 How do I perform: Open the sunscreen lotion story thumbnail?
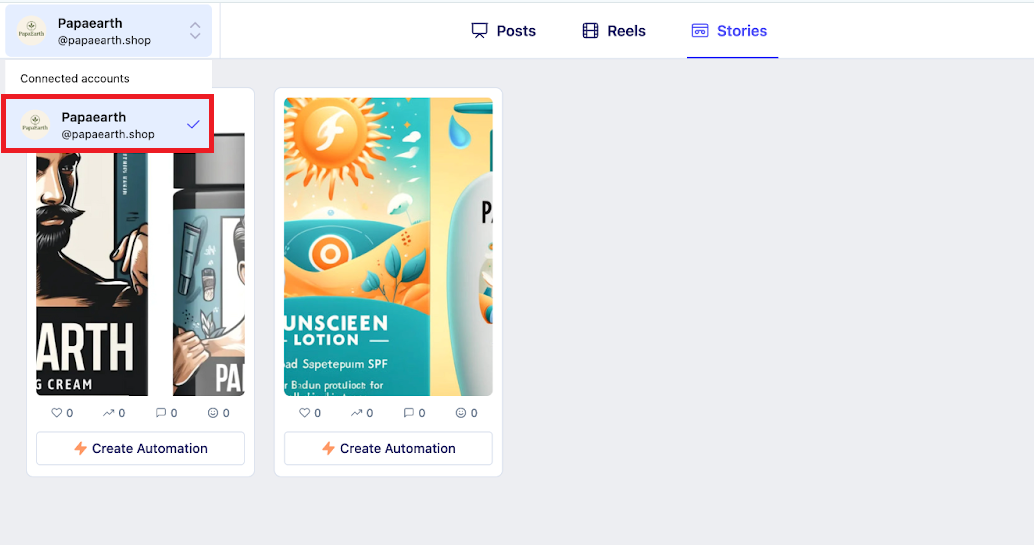(x=388, y=247)
